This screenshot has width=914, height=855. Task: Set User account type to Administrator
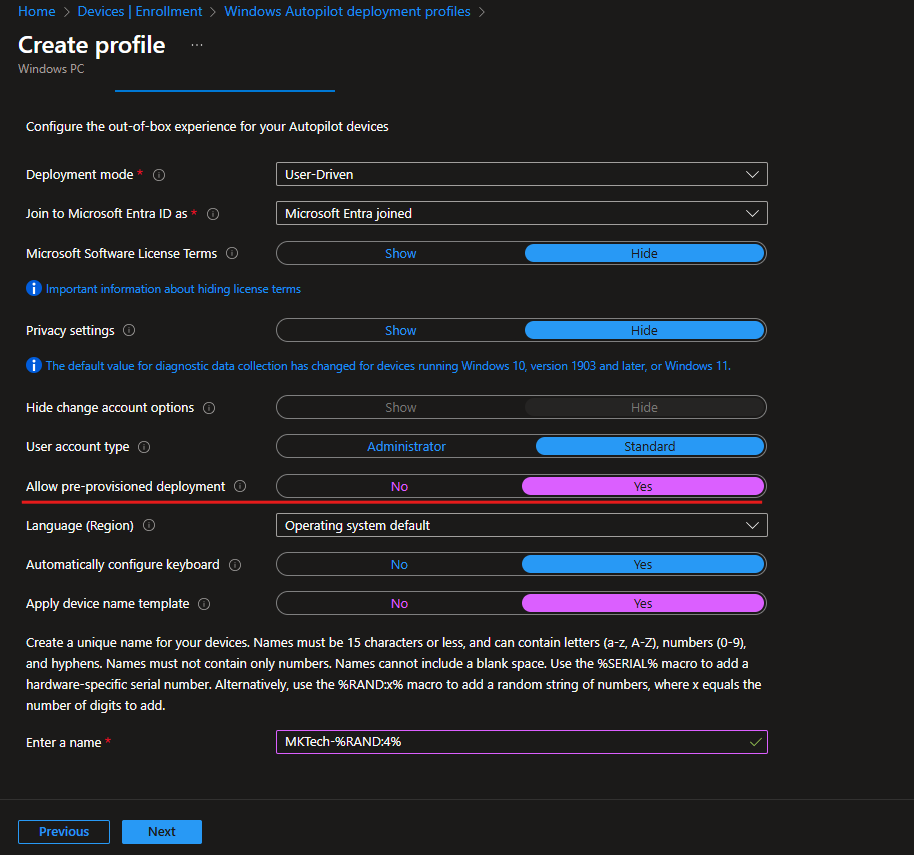[x=406, y=446]
